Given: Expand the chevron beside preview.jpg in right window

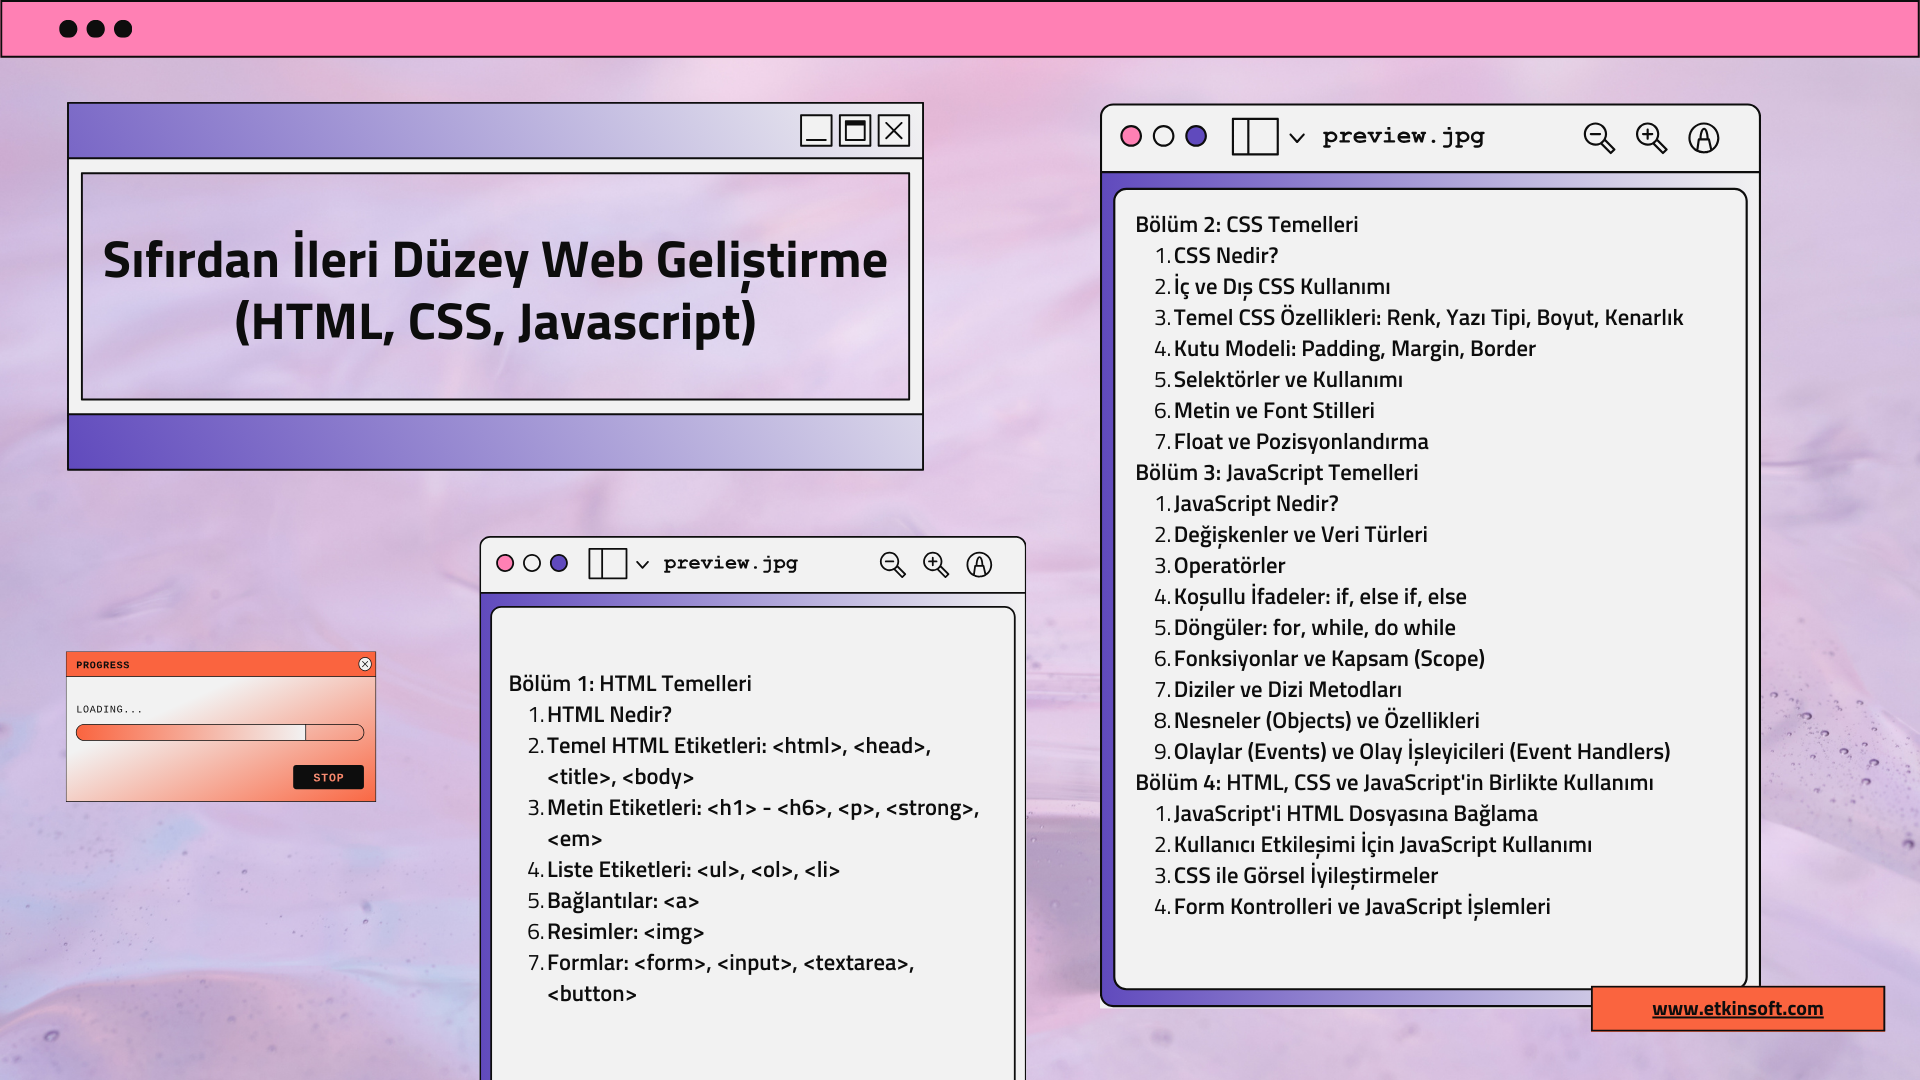Looking at the screenshot, I should [x=1297, y=138].
